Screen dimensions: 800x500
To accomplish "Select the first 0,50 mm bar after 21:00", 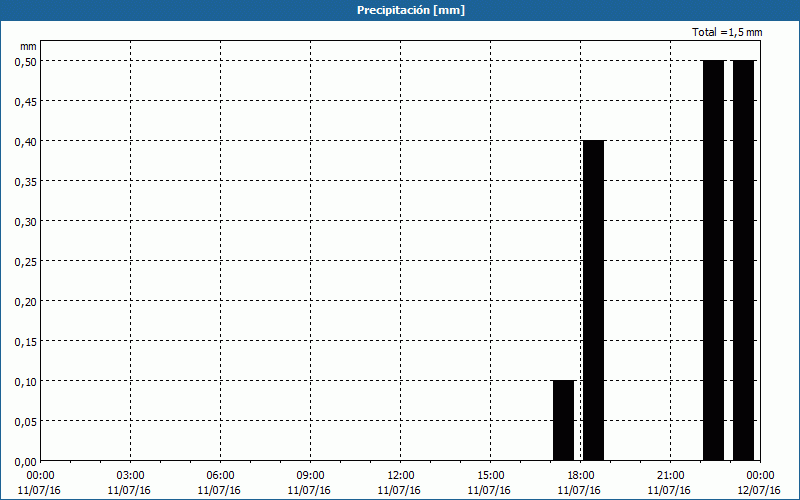I will click(x=714, y=260).
